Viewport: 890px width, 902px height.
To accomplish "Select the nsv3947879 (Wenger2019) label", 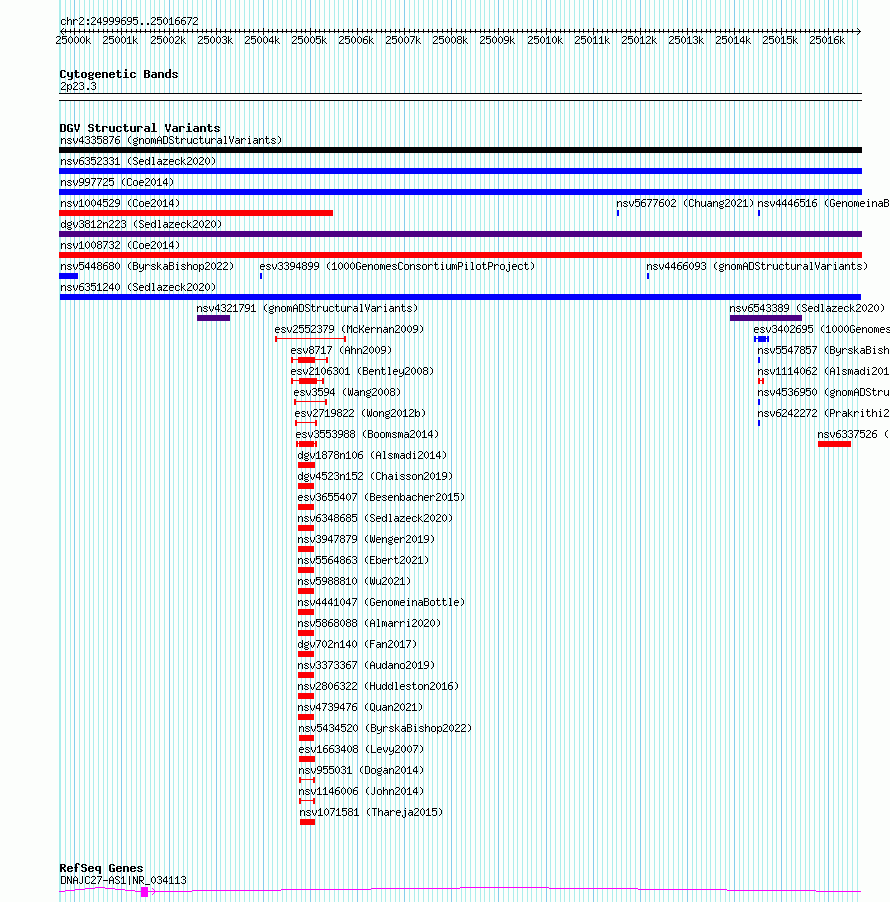I will [x=366, y=539].
